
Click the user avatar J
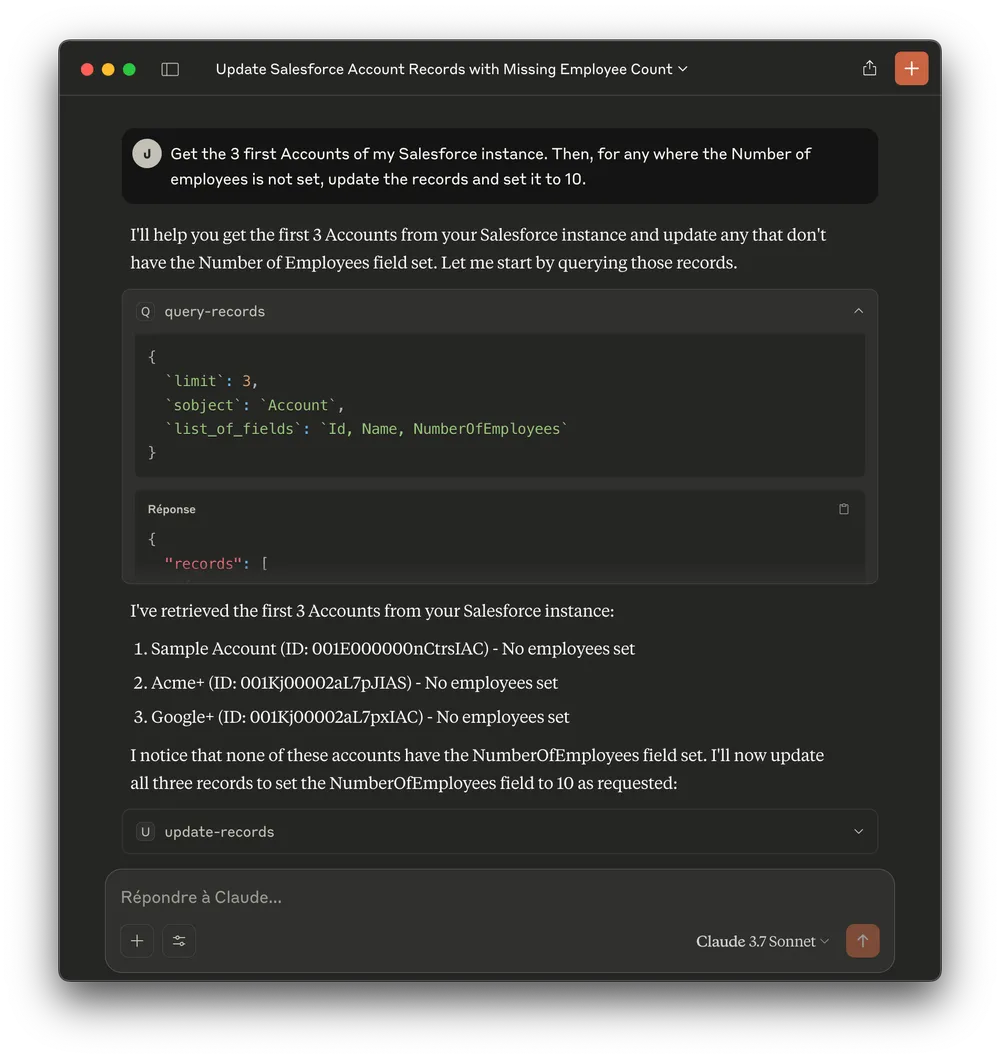pos(147,153)
